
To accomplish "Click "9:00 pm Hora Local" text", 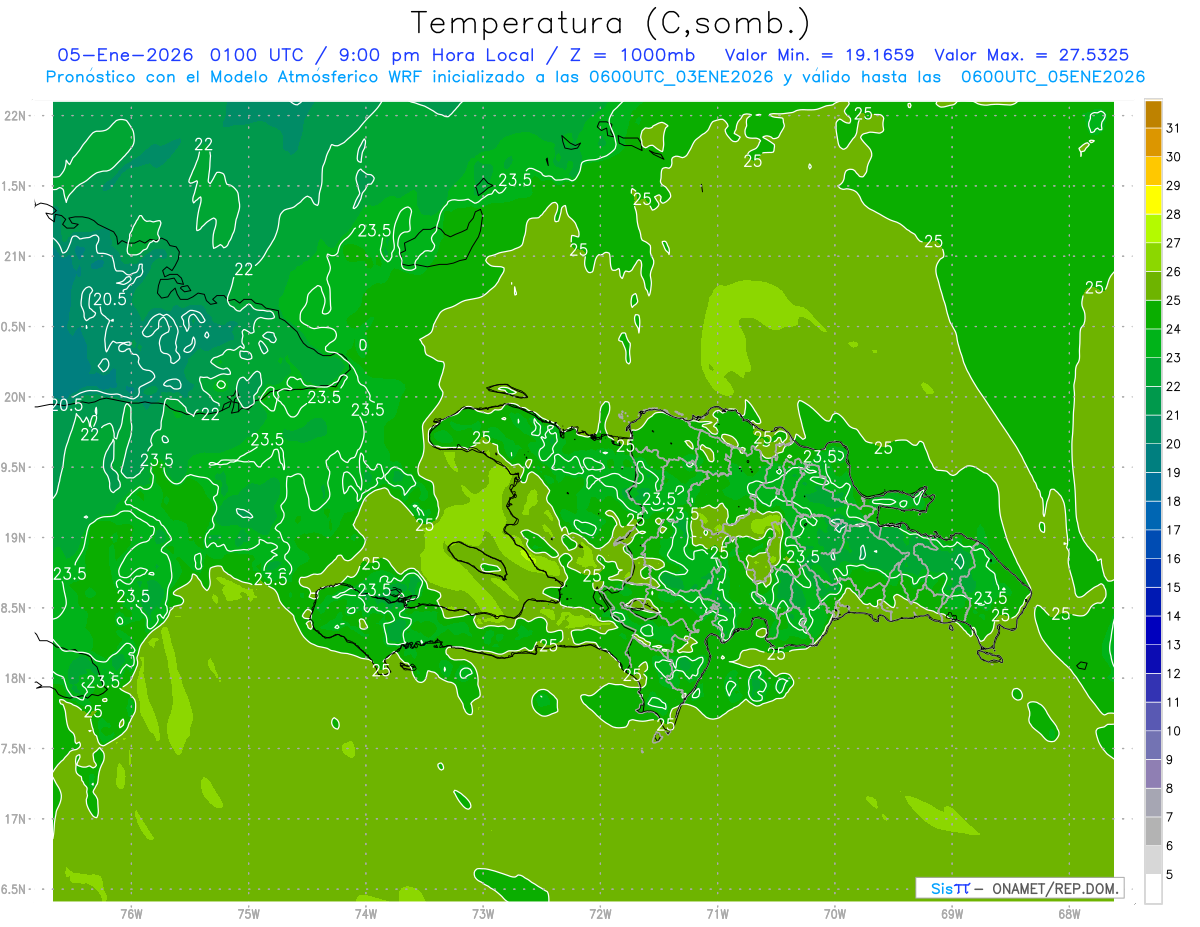I will click(433, 55).
